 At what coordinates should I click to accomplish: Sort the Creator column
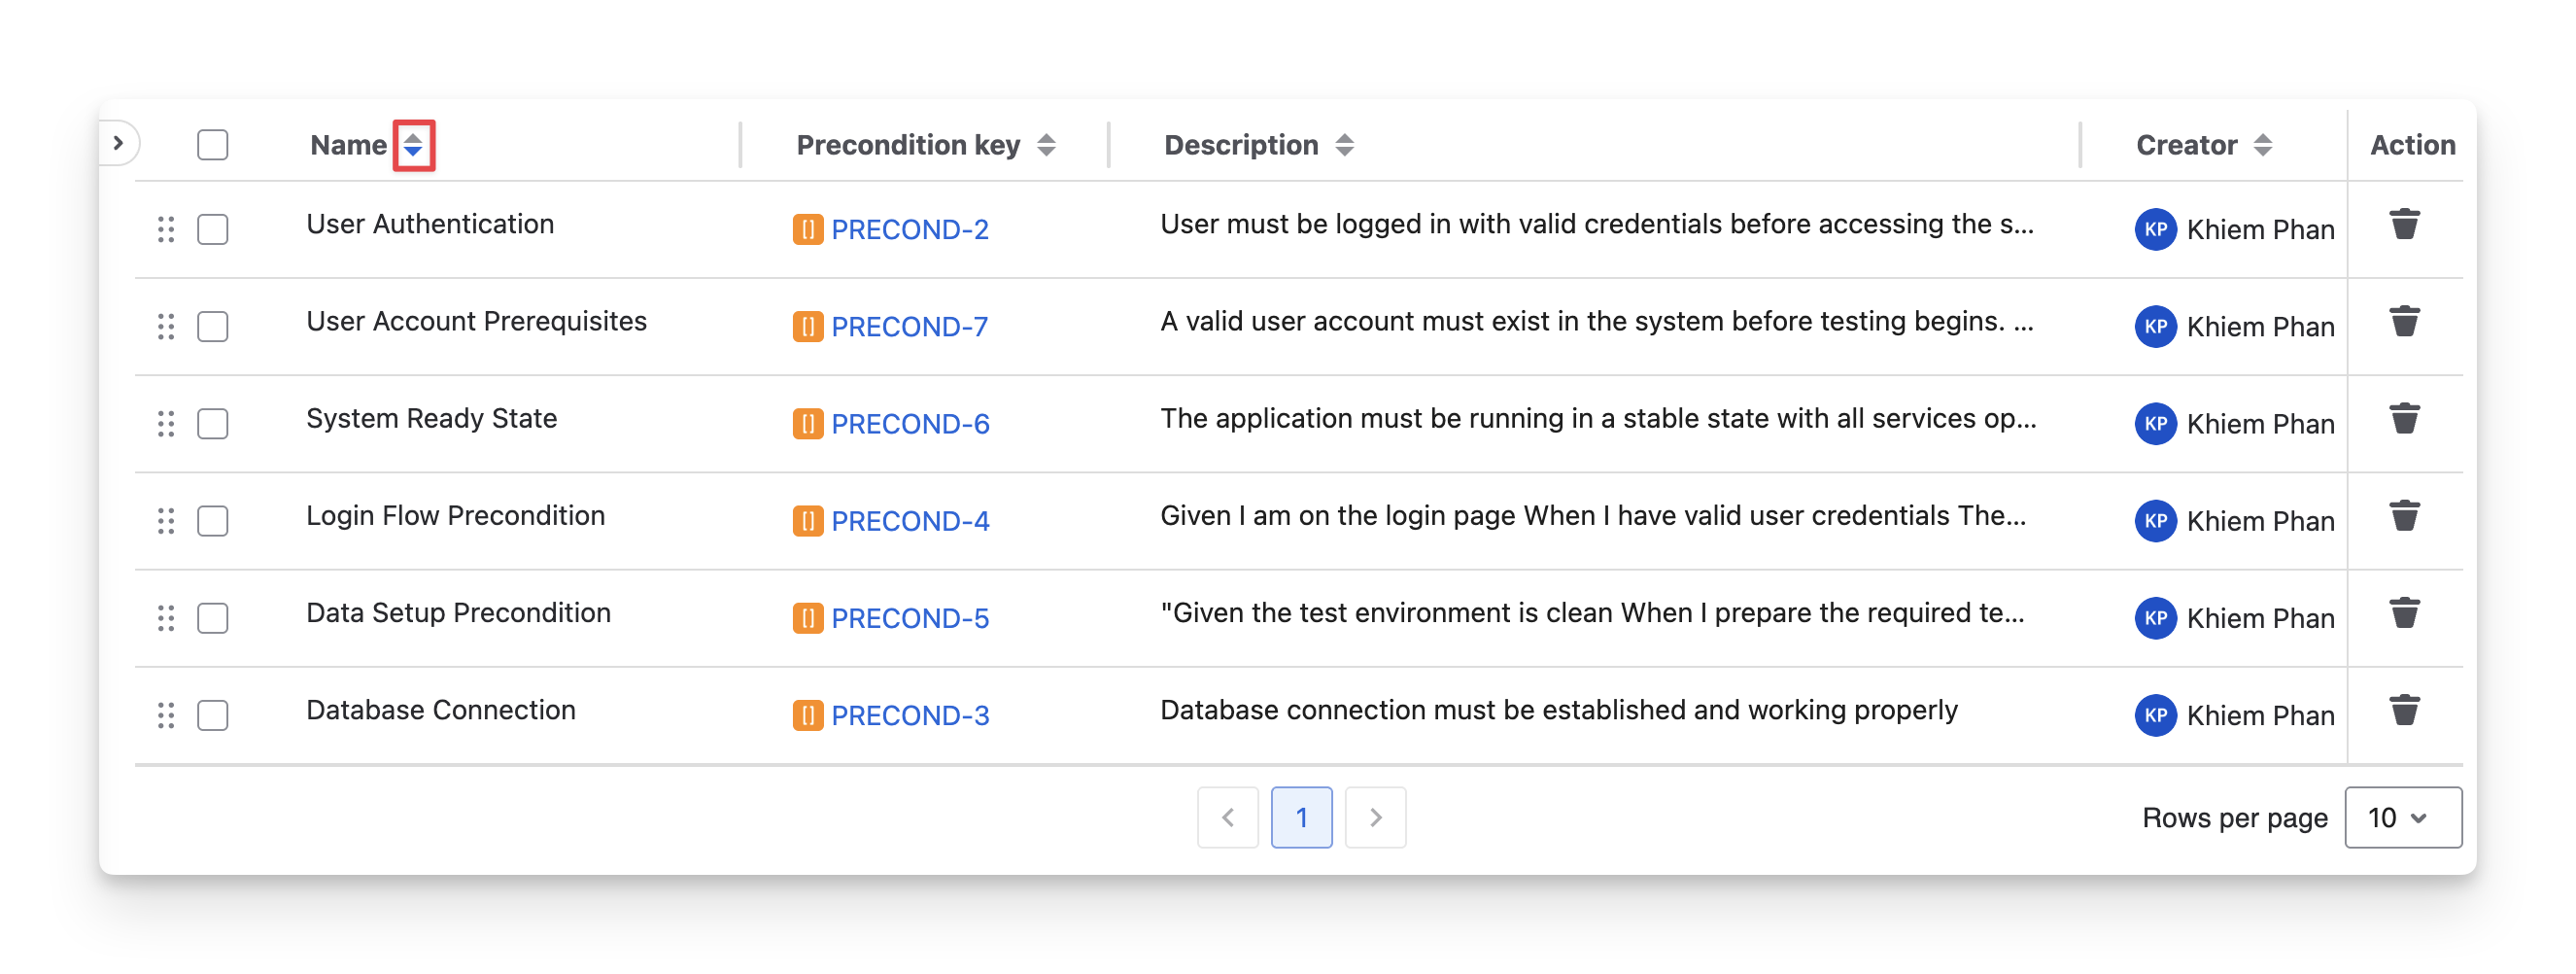pos(2262,146)
